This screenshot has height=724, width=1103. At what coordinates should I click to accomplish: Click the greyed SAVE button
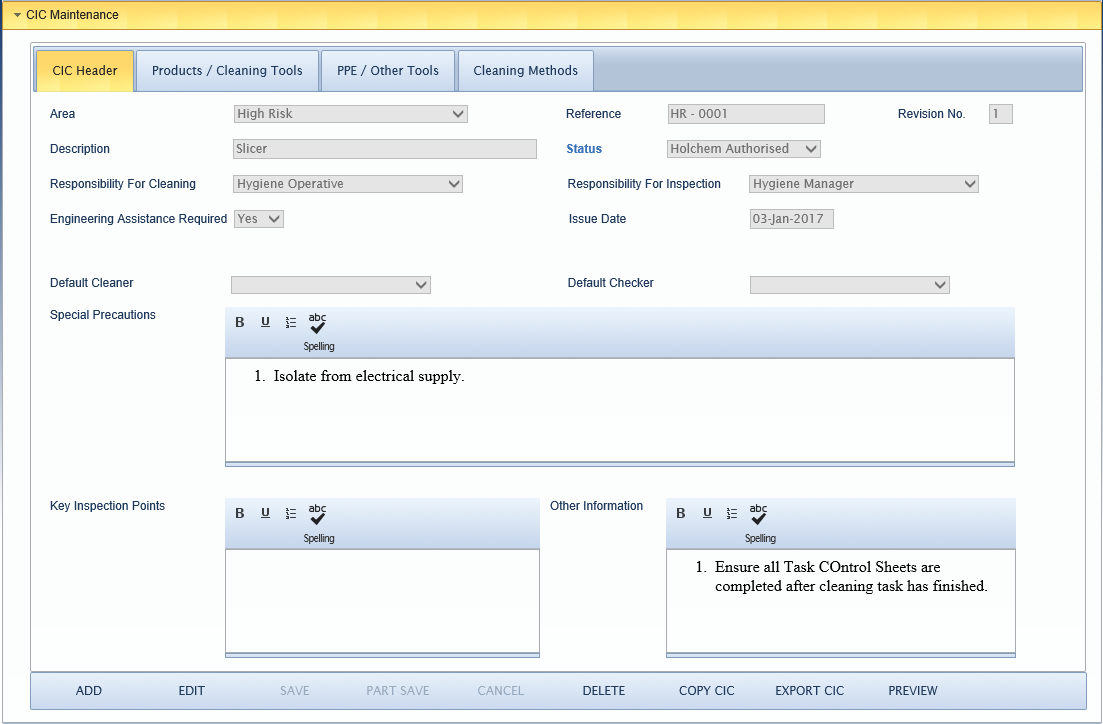[295, 691]
